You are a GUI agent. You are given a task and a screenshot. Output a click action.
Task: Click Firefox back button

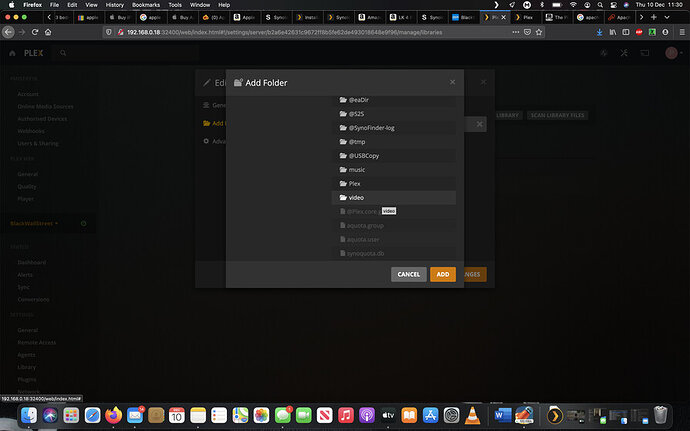[8, 32]
